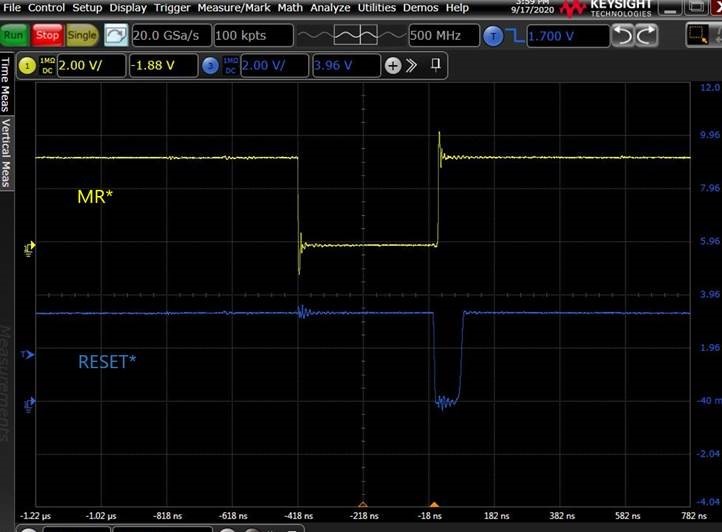
Task: Click the auto scale icon button
Action: point(116,35)
